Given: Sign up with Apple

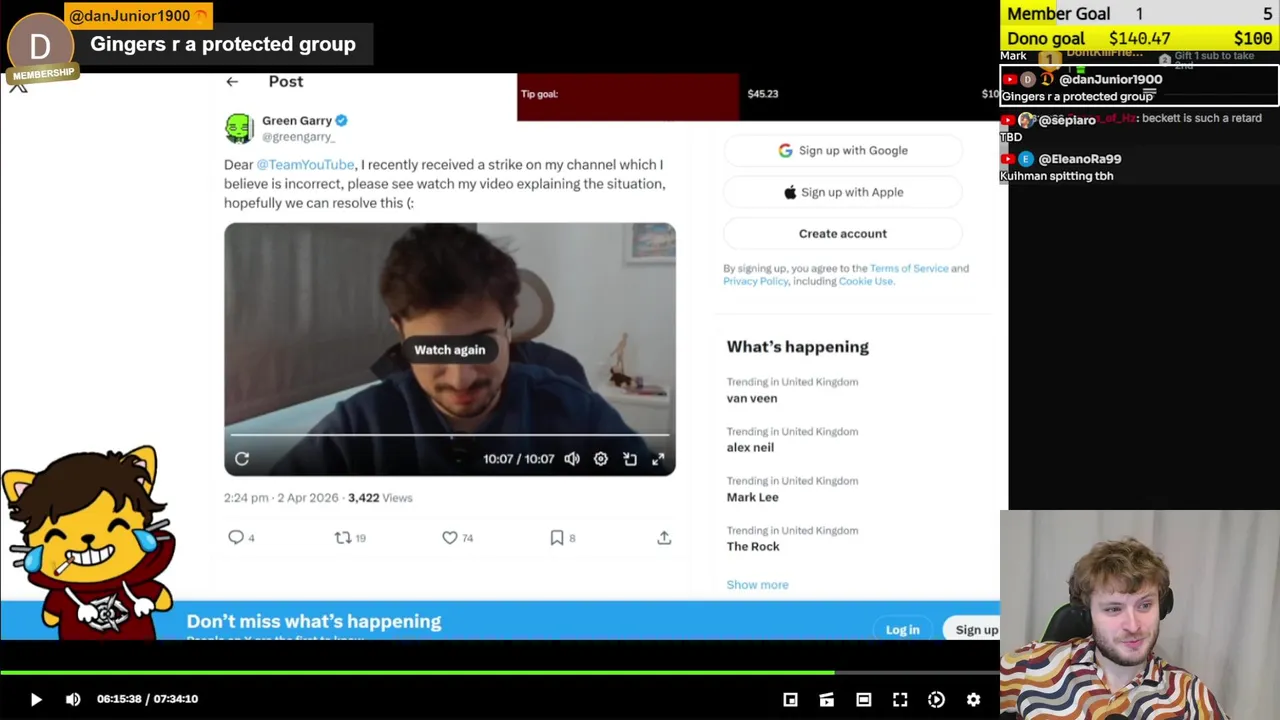Looking at the screenshot, I should [x=843, y=192].
